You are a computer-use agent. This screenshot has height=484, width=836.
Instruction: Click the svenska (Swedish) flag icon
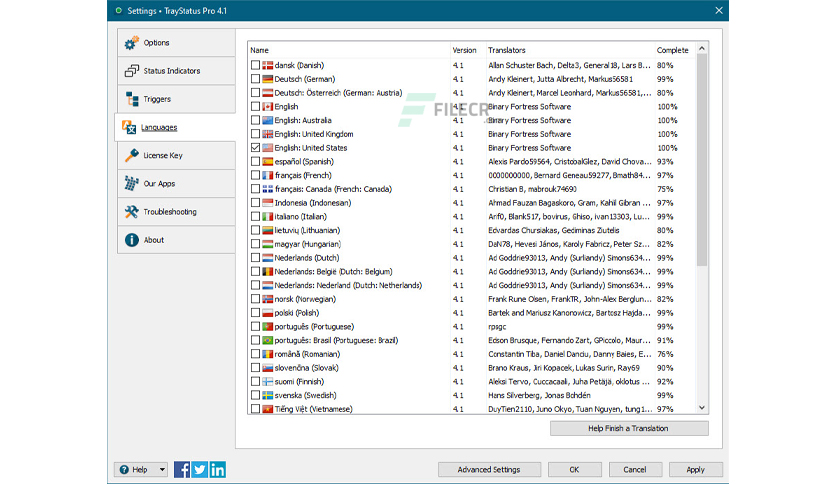click(268, 396)
